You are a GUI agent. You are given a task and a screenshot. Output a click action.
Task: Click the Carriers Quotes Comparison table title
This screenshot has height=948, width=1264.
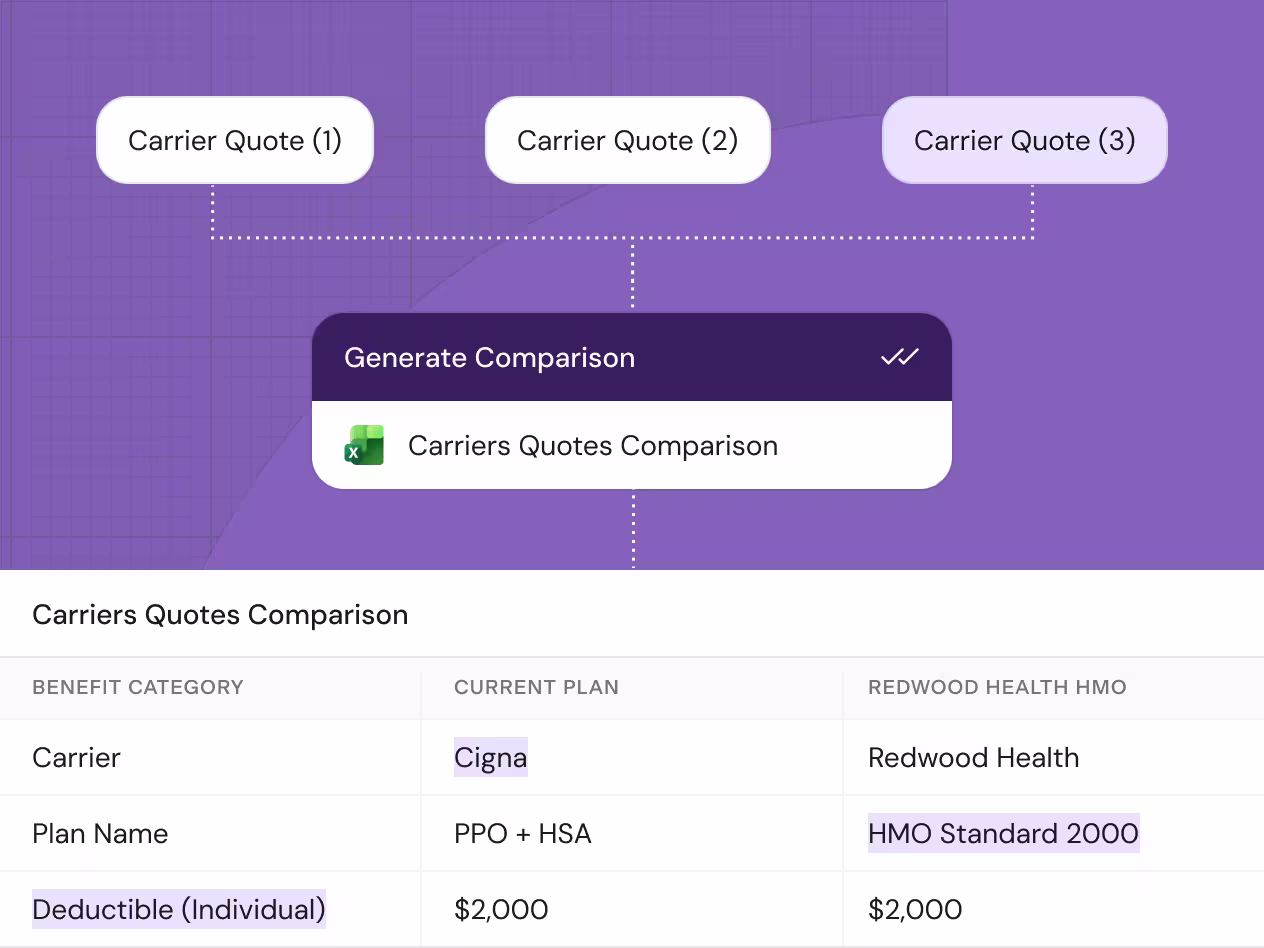coord(220,614)
